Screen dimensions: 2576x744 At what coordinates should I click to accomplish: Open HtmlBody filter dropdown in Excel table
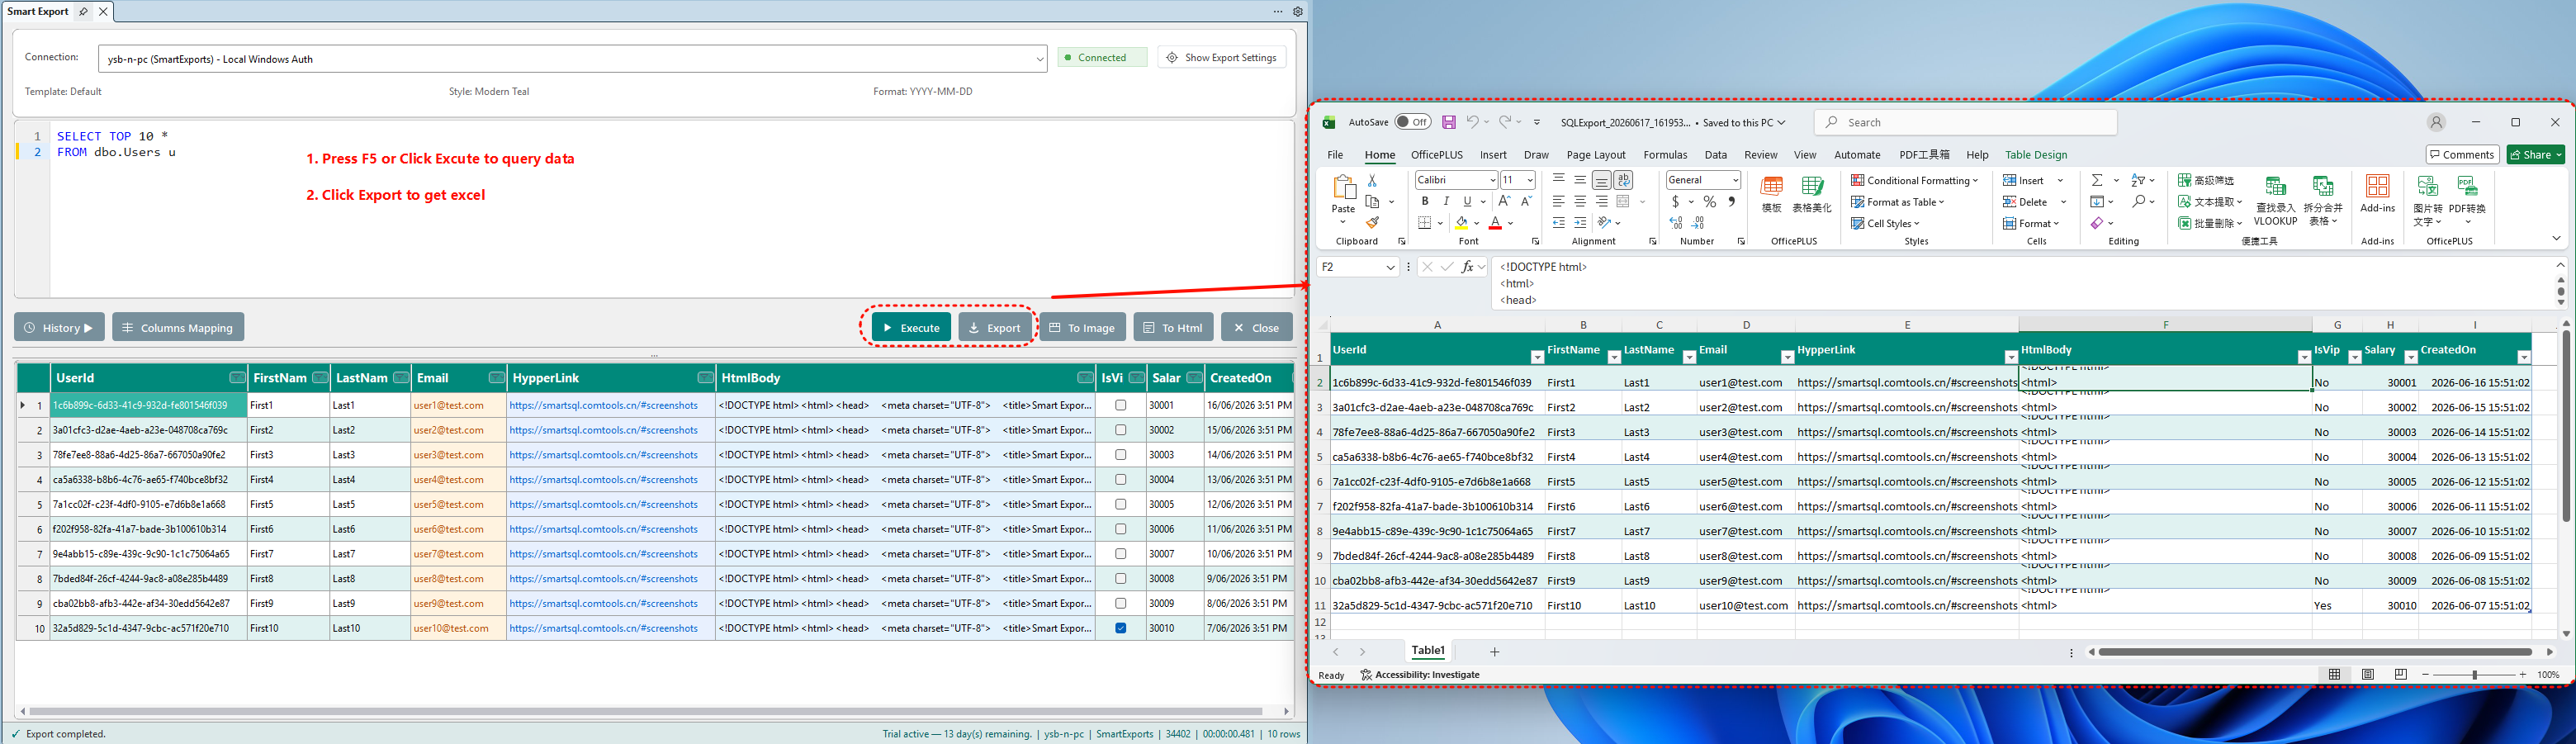2304,357
